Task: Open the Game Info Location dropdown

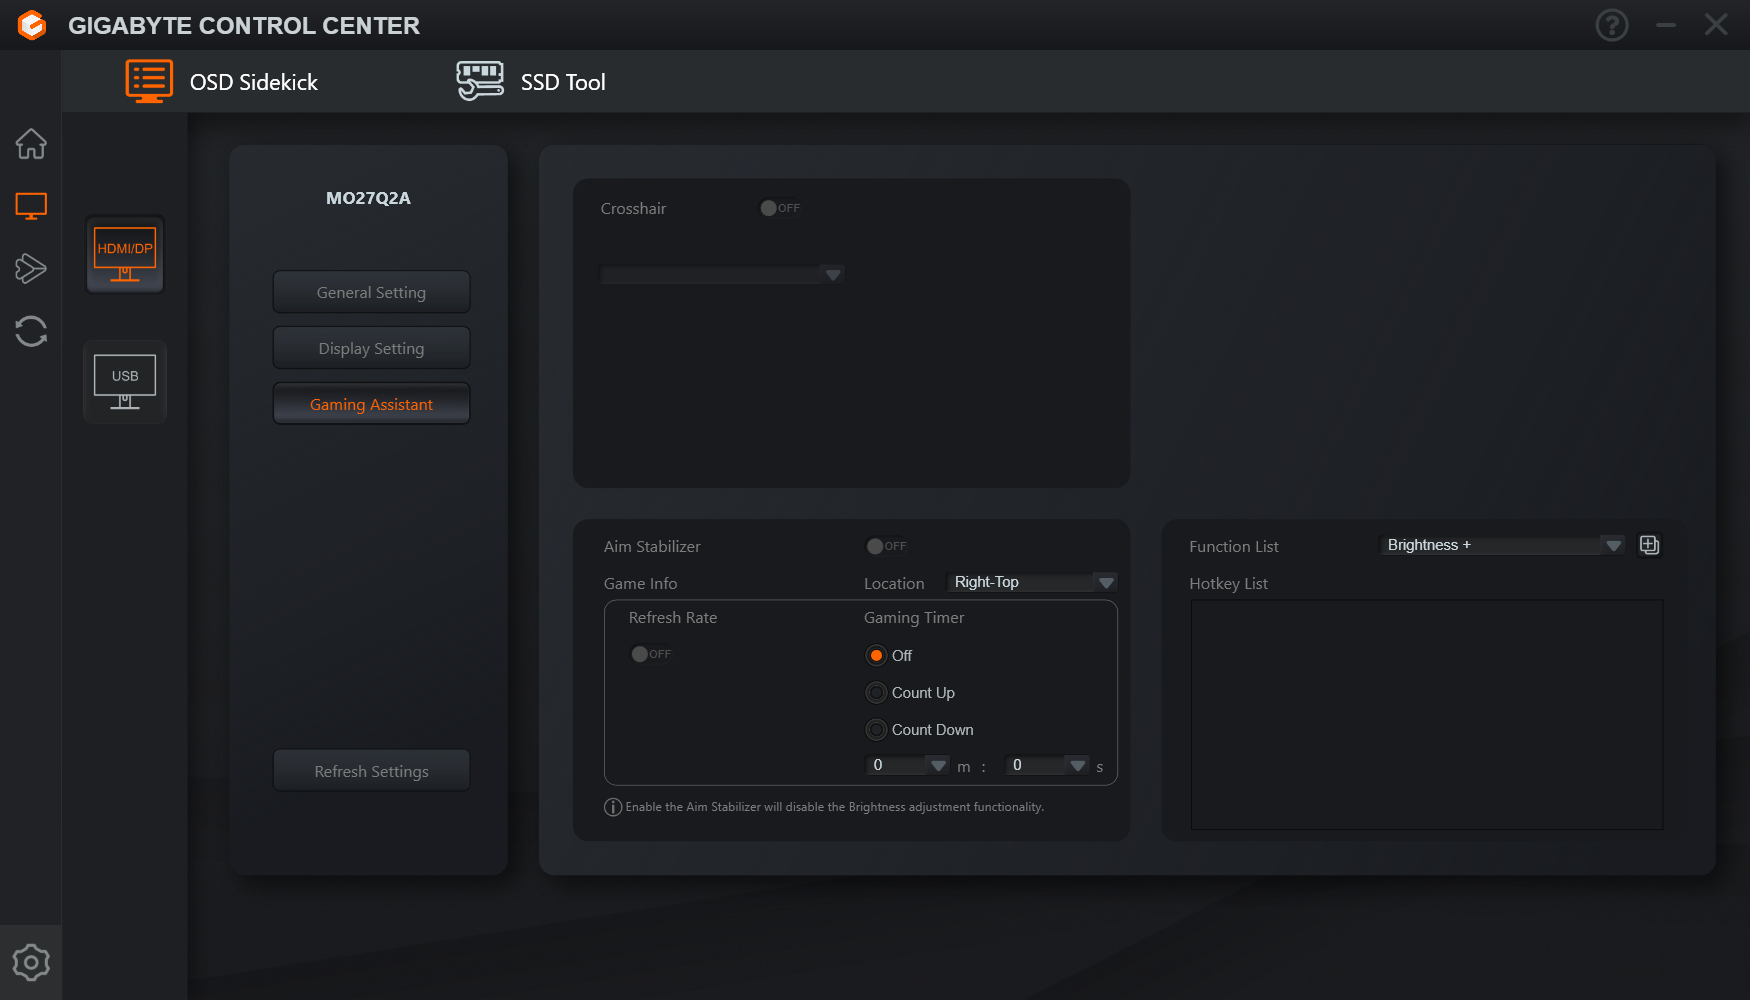Action: point(1032,582)
